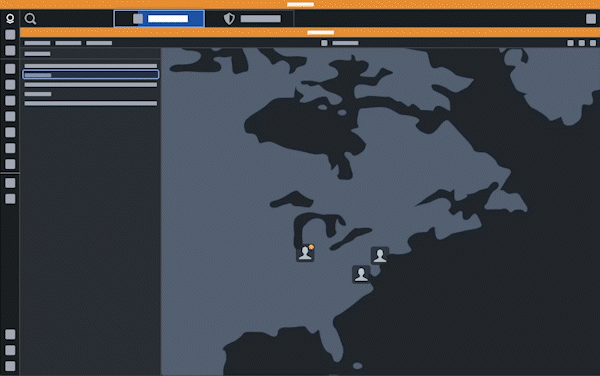Click the first sidebar icon below the logo
The height and width of the screenshot is (376, 600).
pyautogui.click(x=10, y=35)
